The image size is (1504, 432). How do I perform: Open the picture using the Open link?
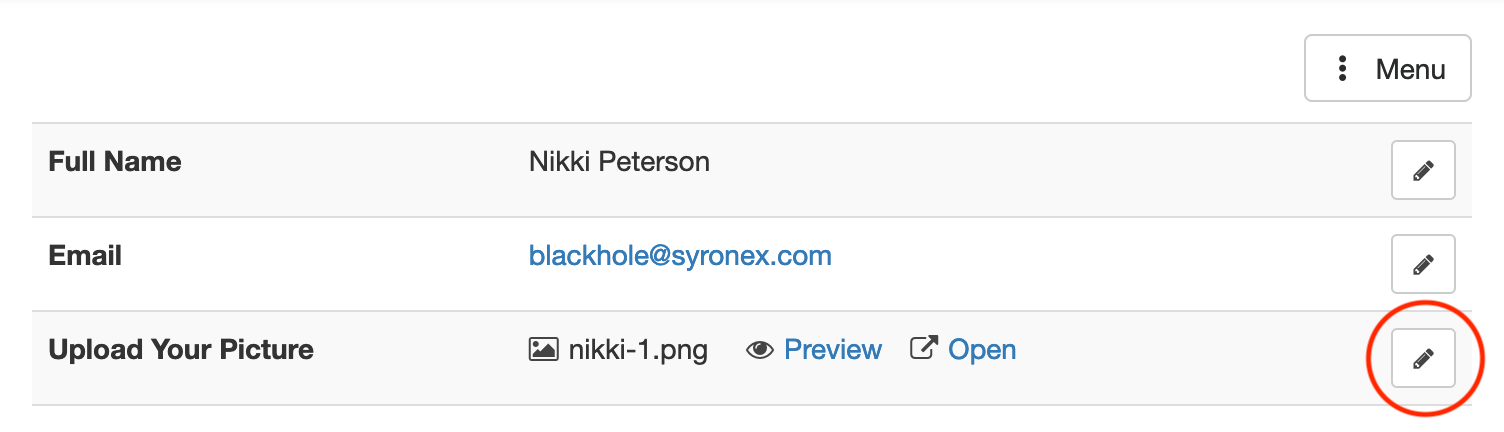(982, 350)
